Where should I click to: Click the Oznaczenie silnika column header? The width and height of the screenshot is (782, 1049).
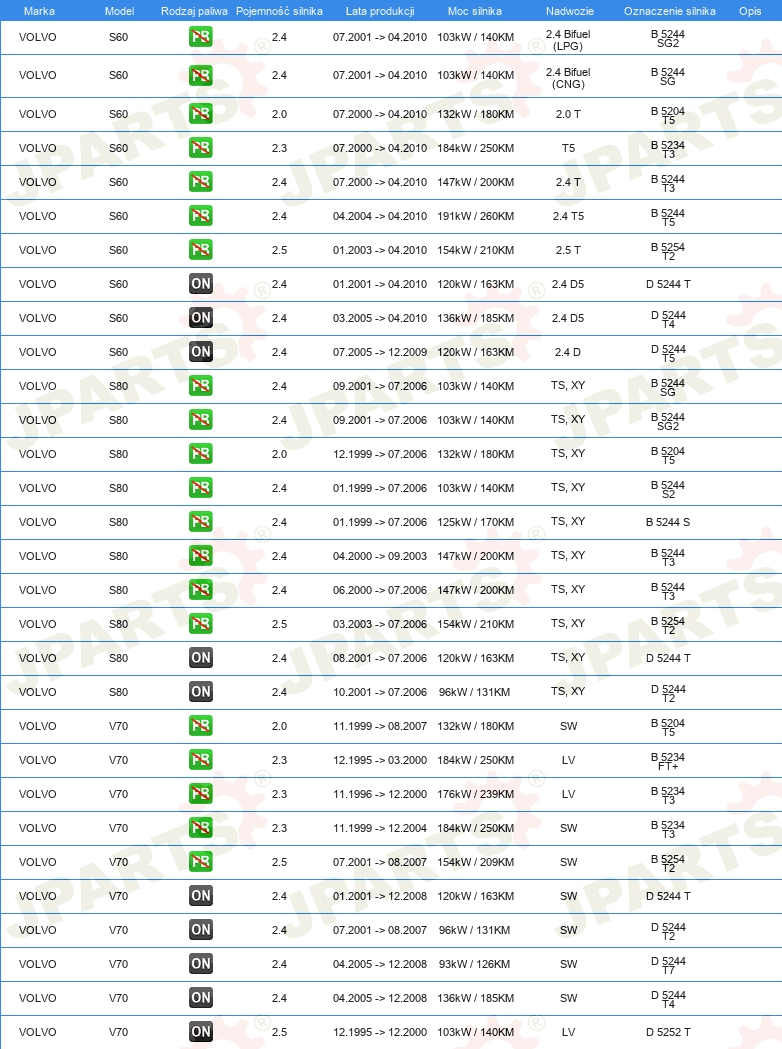pos(670,11)
